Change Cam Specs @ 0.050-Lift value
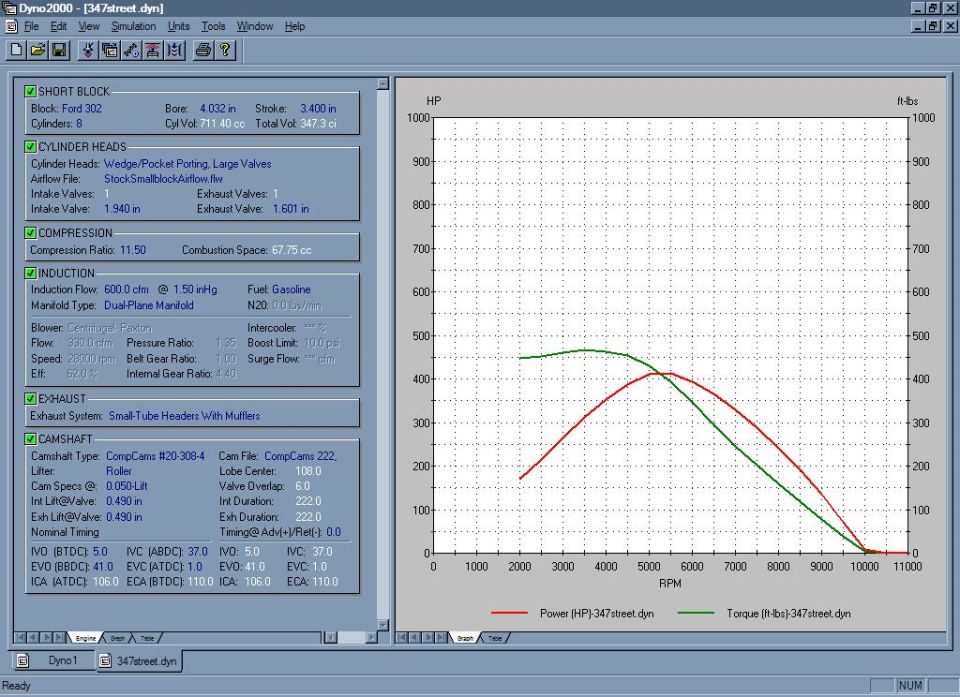 (x=127, y=486)
